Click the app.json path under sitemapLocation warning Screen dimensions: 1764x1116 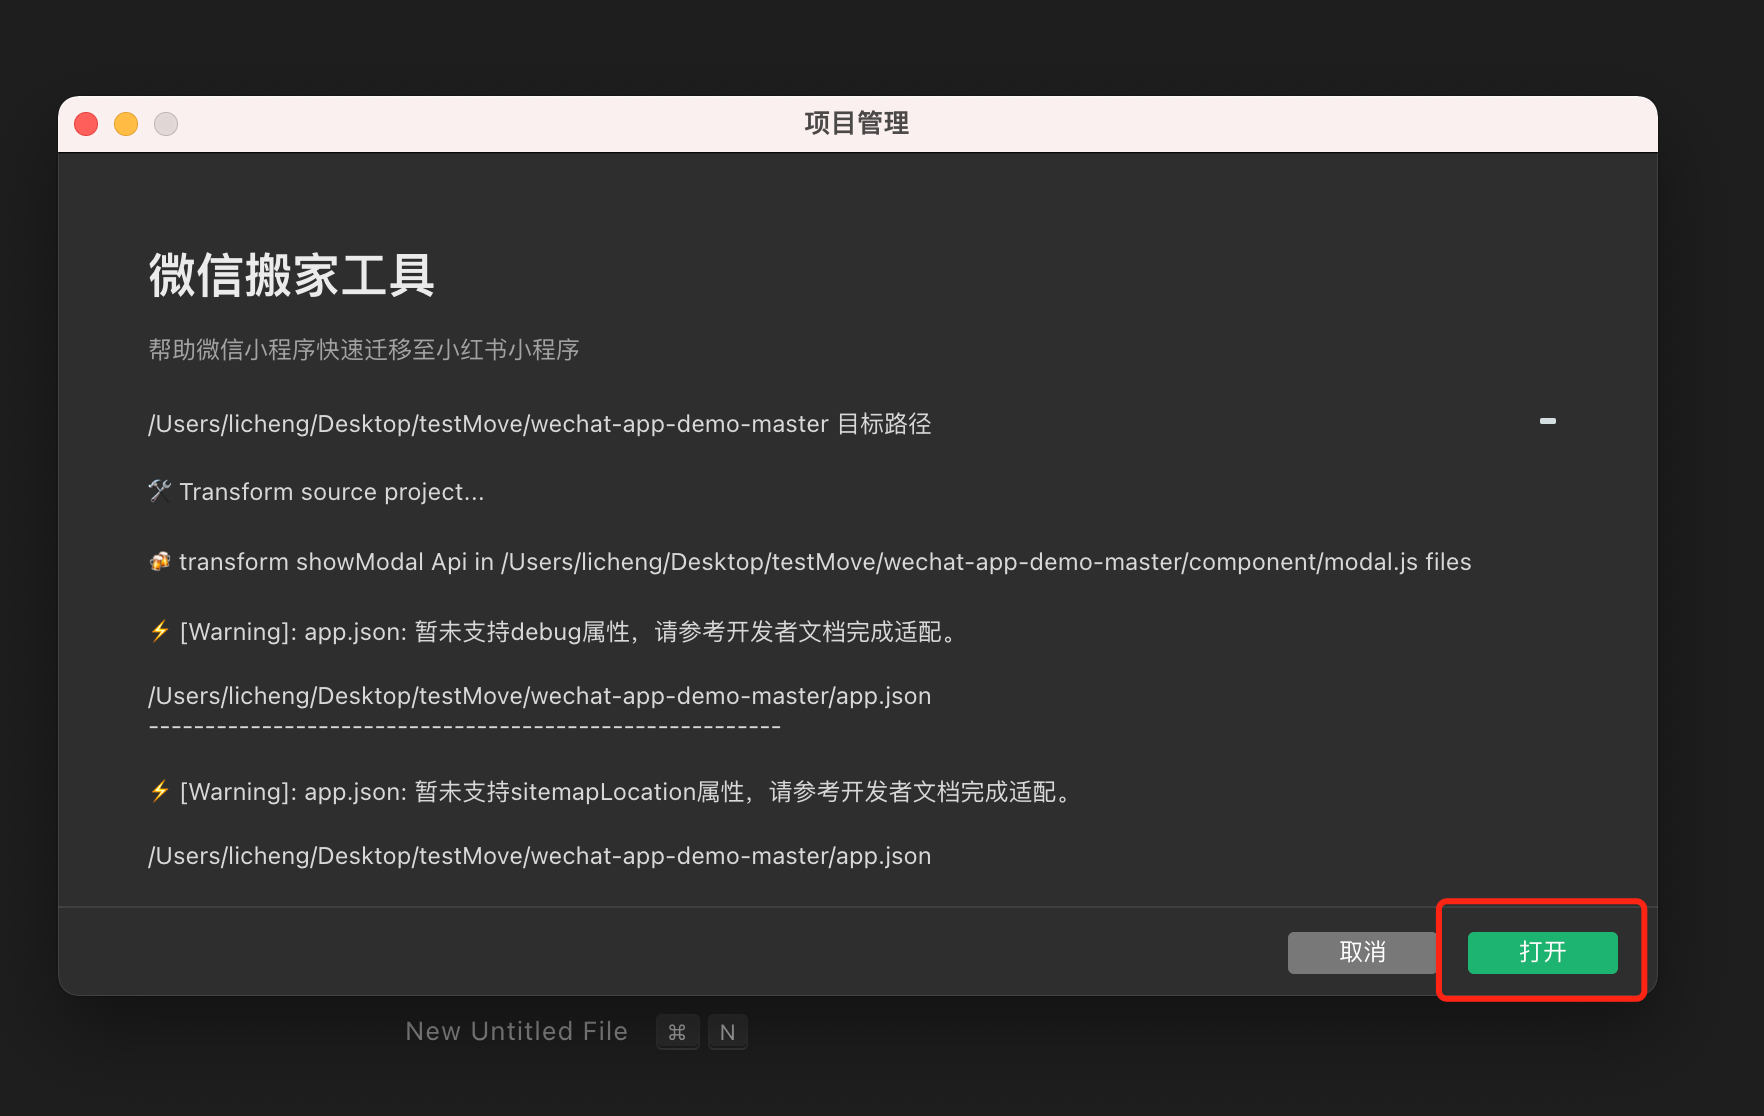(x=540, y=856)
